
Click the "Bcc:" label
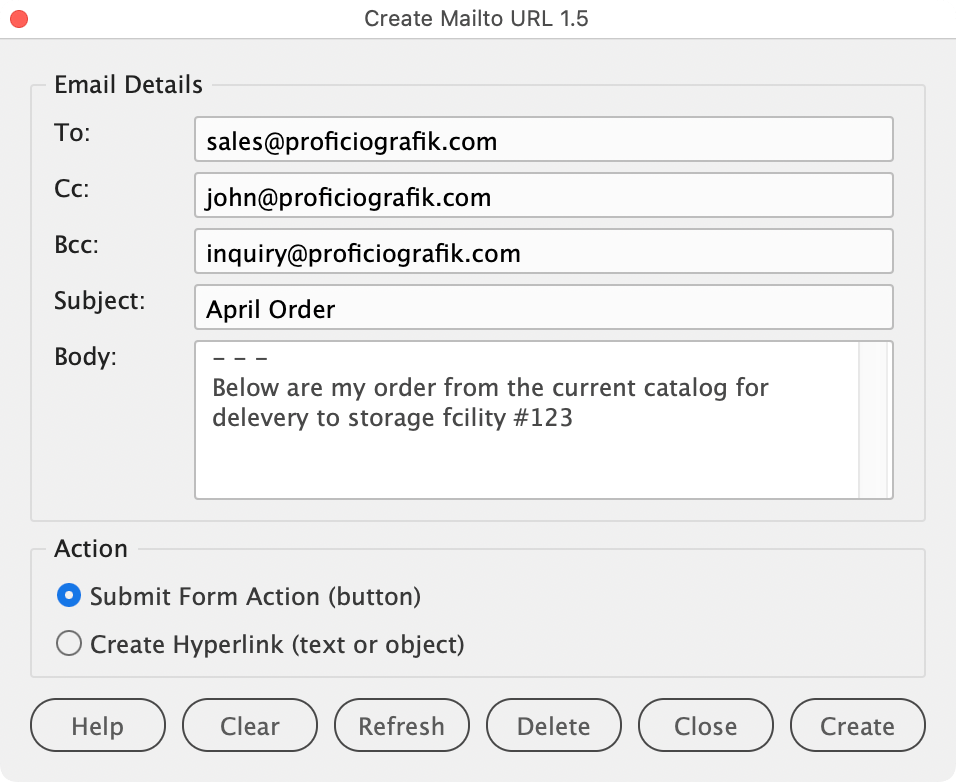[76, 245]
